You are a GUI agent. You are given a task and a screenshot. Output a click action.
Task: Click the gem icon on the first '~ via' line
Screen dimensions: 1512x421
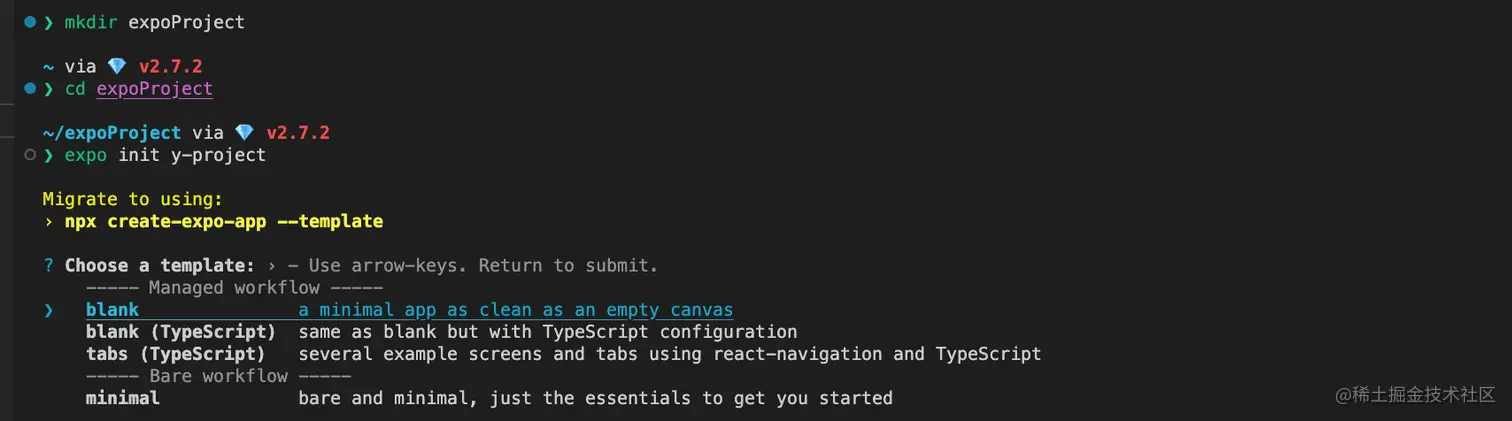pos(117,67)
